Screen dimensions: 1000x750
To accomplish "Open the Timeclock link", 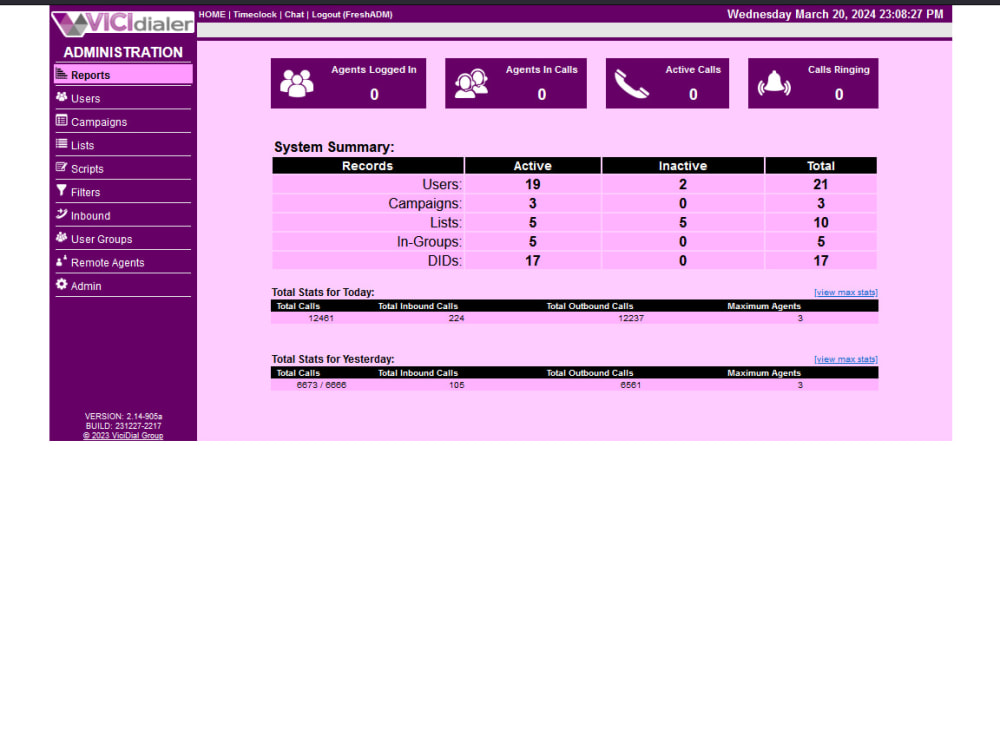I will tap(254, 14).
